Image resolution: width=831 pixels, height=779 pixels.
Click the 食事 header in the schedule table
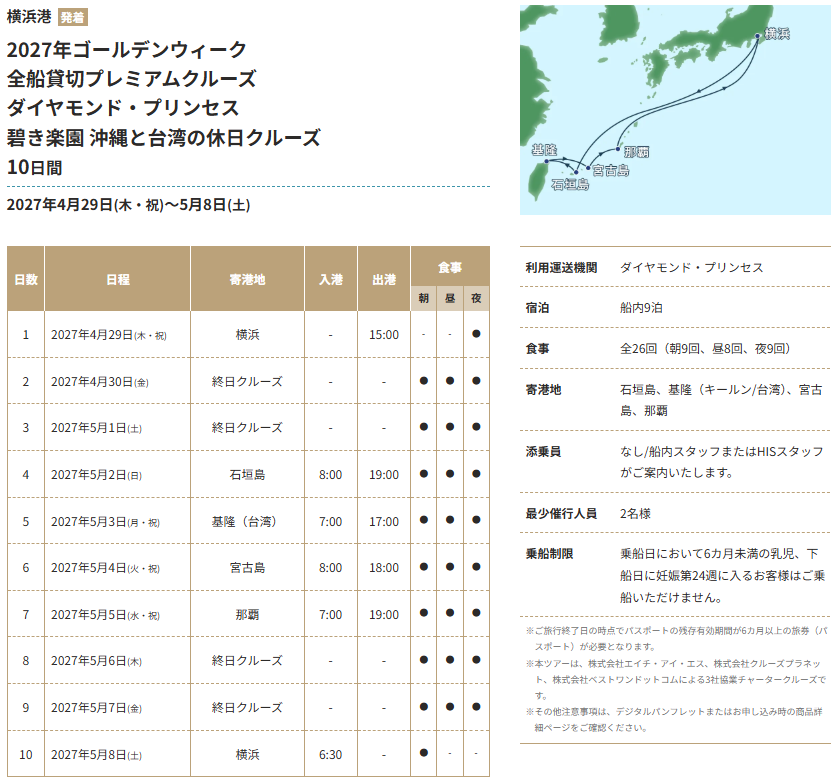click(x=450, y=267)
